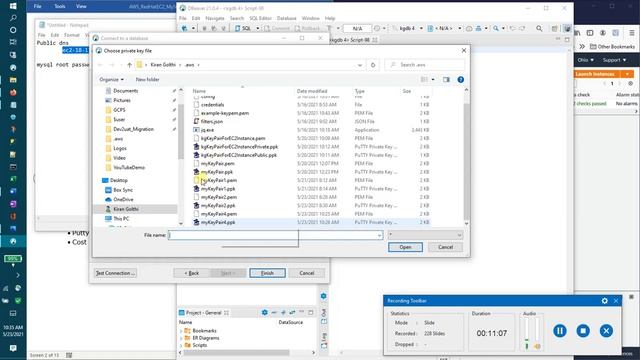Open the notification center icon
Screen dimensions: 640x360
(13, 348)
